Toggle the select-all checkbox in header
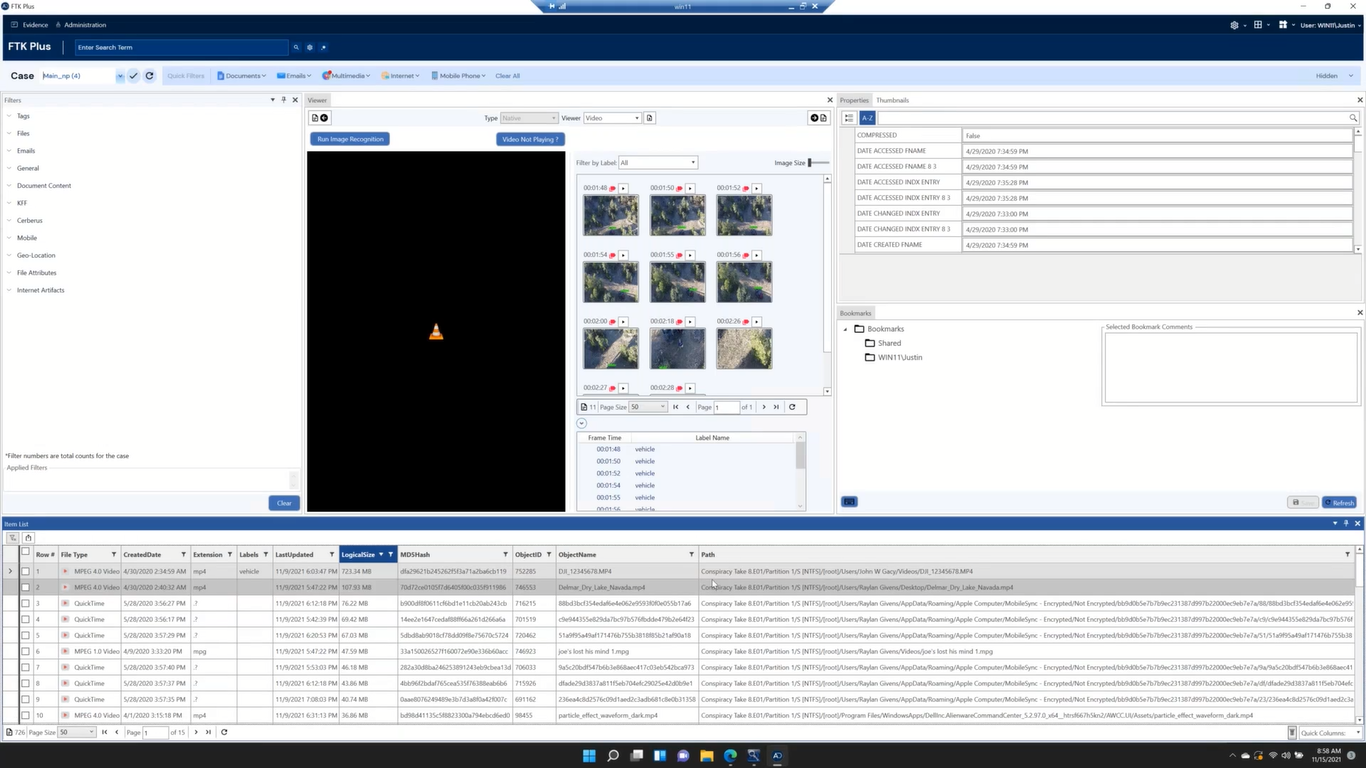 pyautogui.click(x=25, y=553)
